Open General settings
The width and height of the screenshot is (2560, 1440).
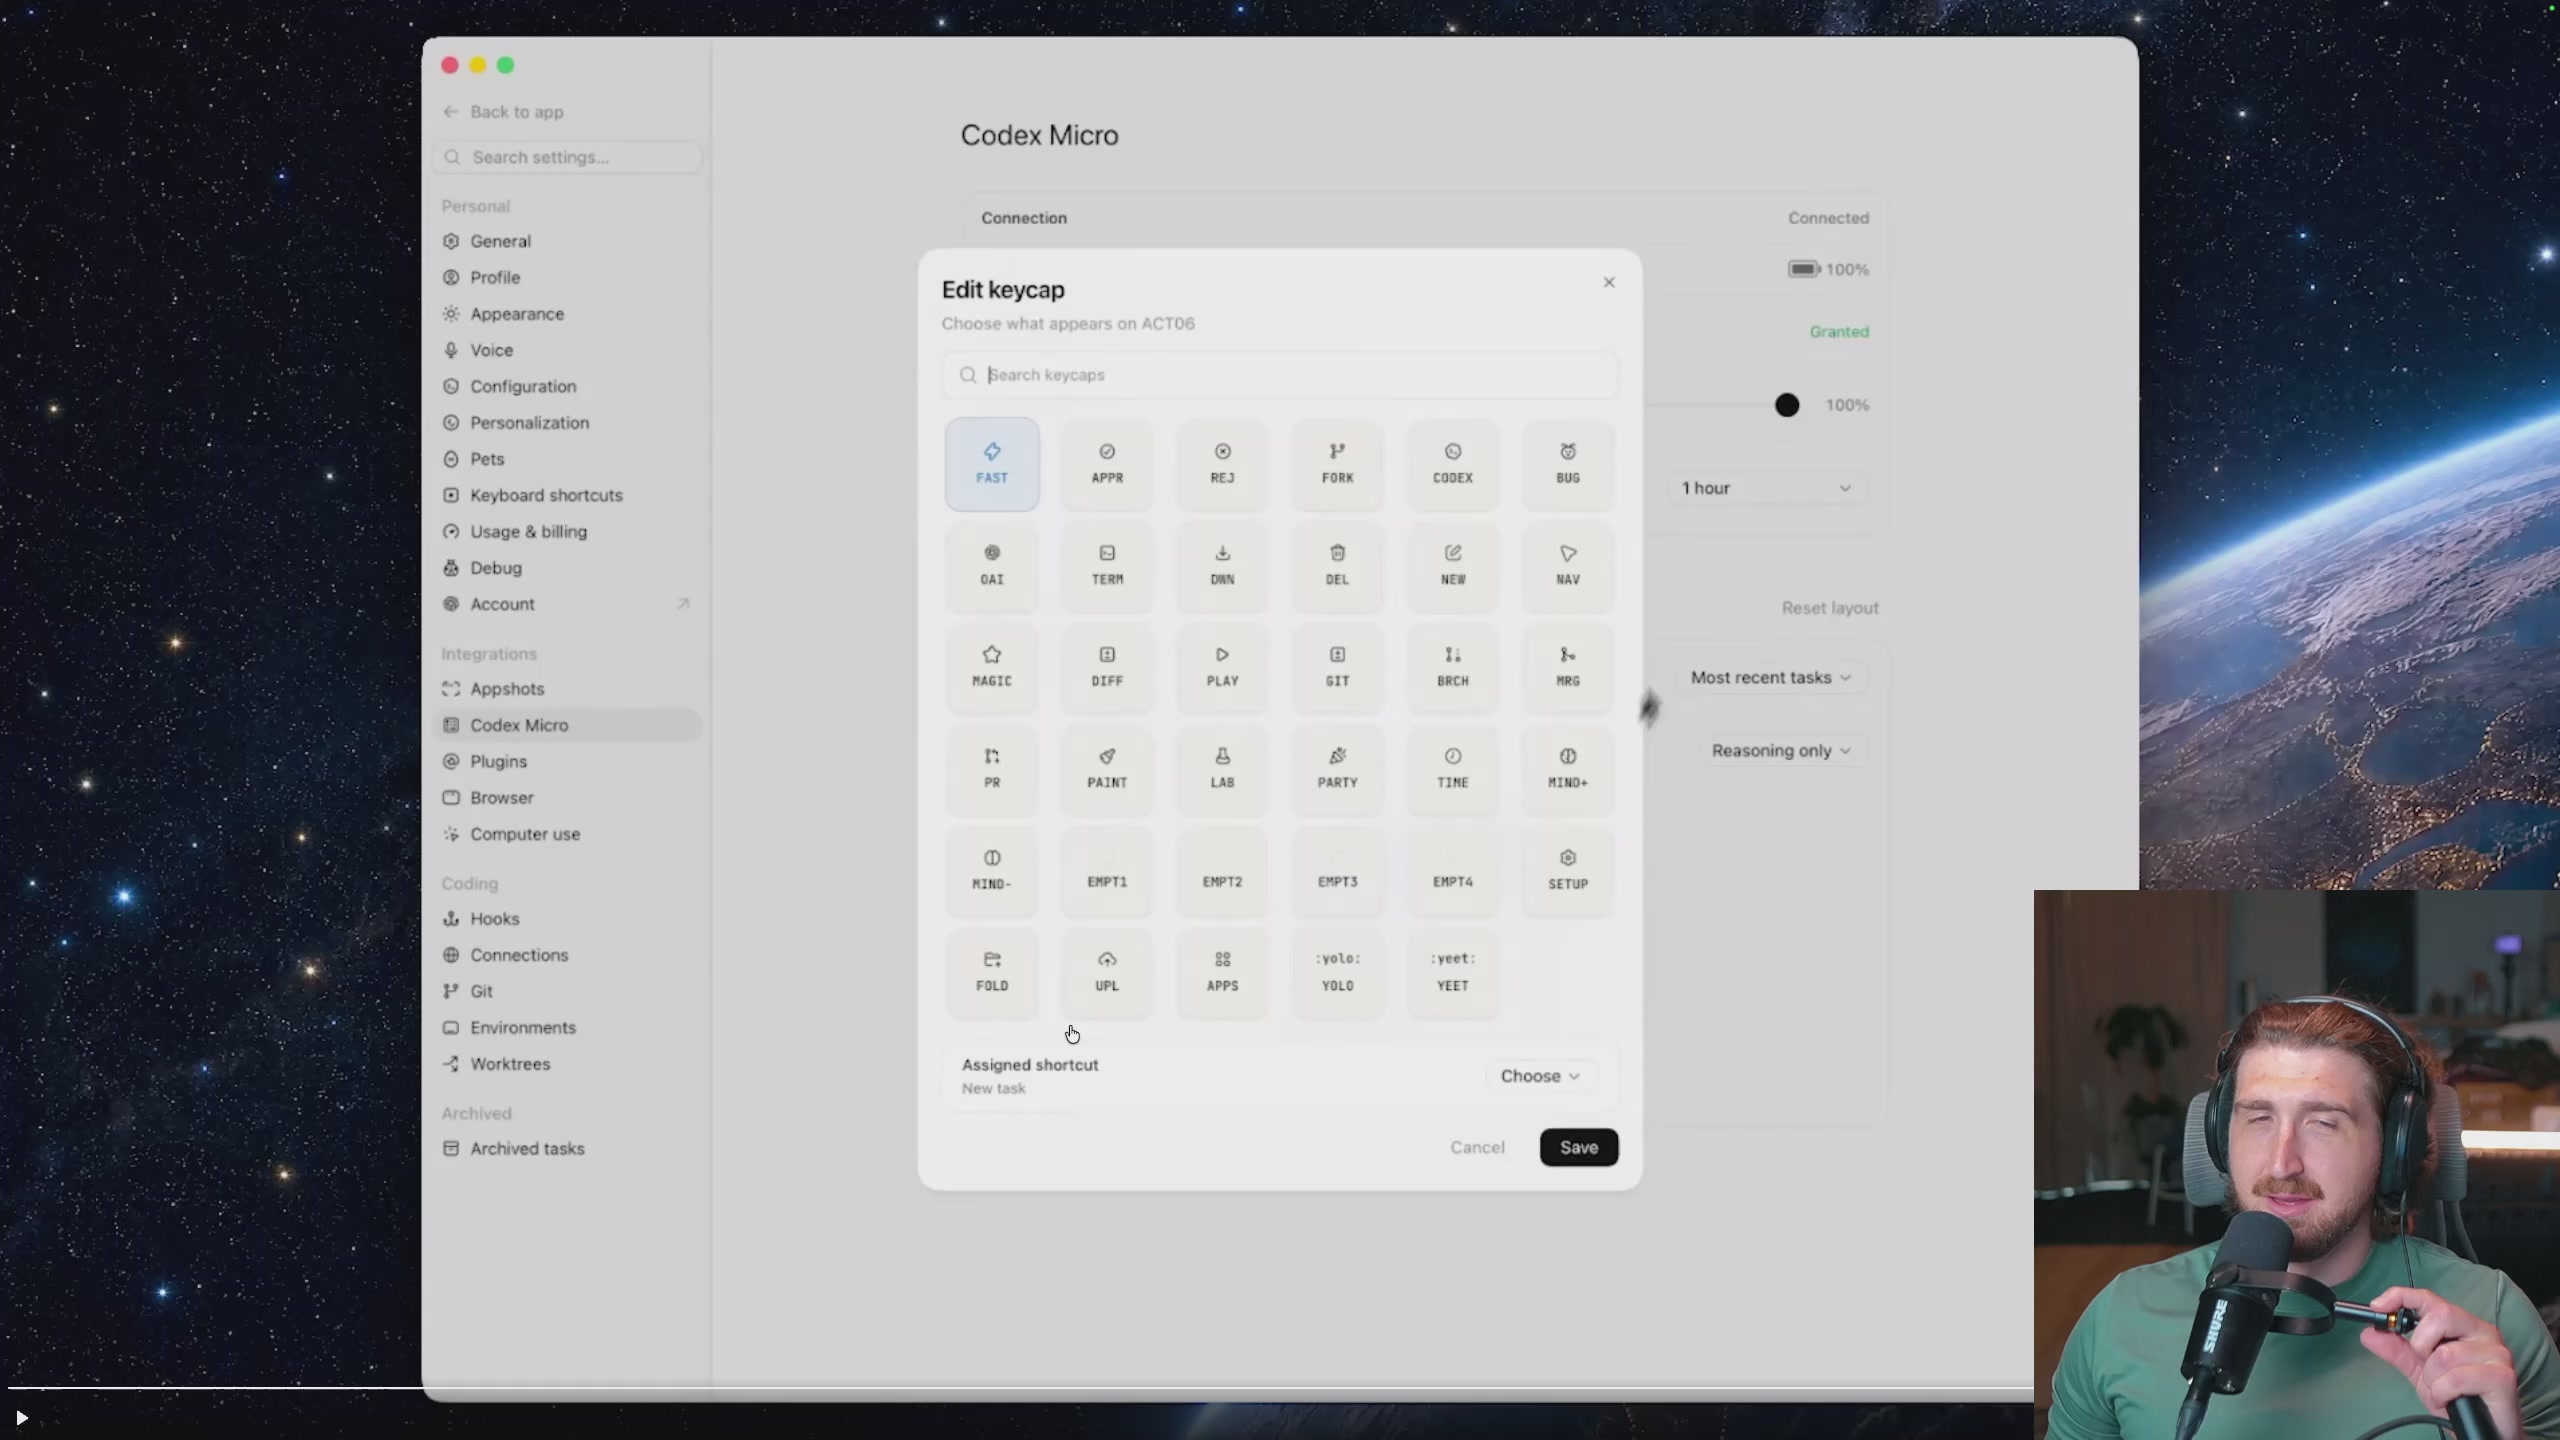point(568,241)
